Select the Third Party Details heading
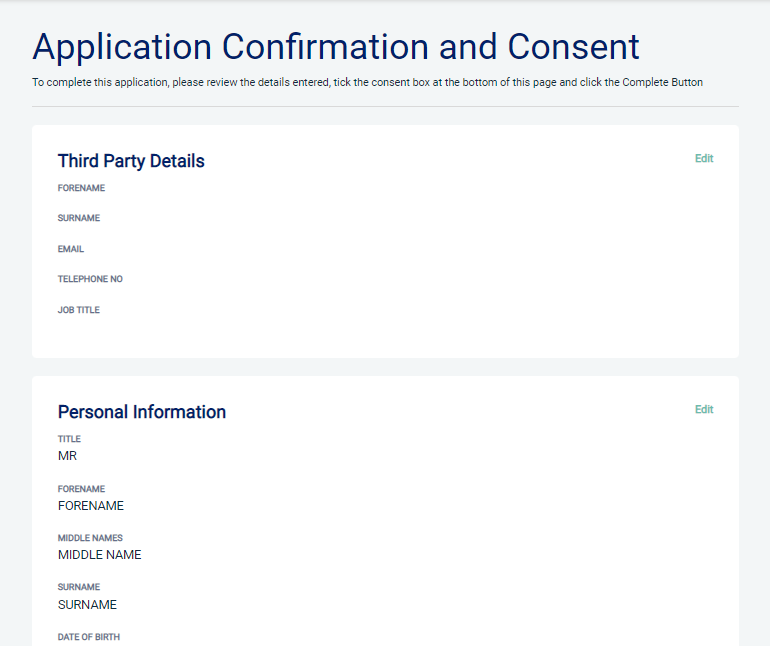The width and height of the screenshot is (770, 646). (131, 161)
